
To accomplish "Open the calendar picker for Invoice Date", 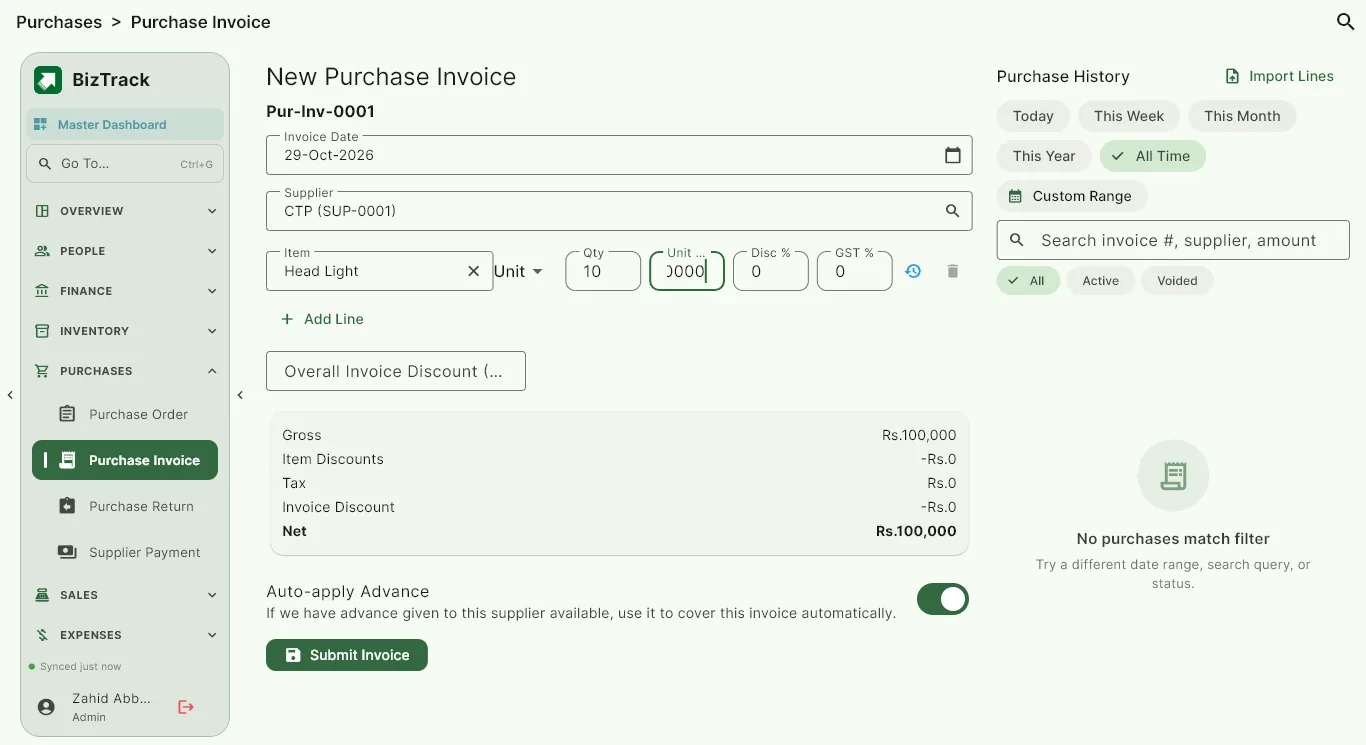I will (x=952, y=155).
